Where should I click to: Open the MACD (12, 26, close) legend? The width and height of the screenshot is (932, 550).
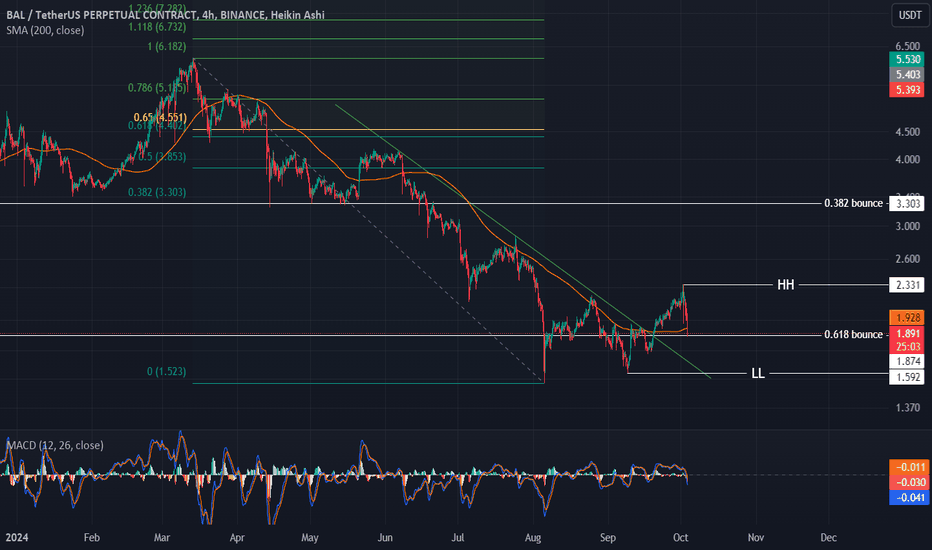pos(55,445)
